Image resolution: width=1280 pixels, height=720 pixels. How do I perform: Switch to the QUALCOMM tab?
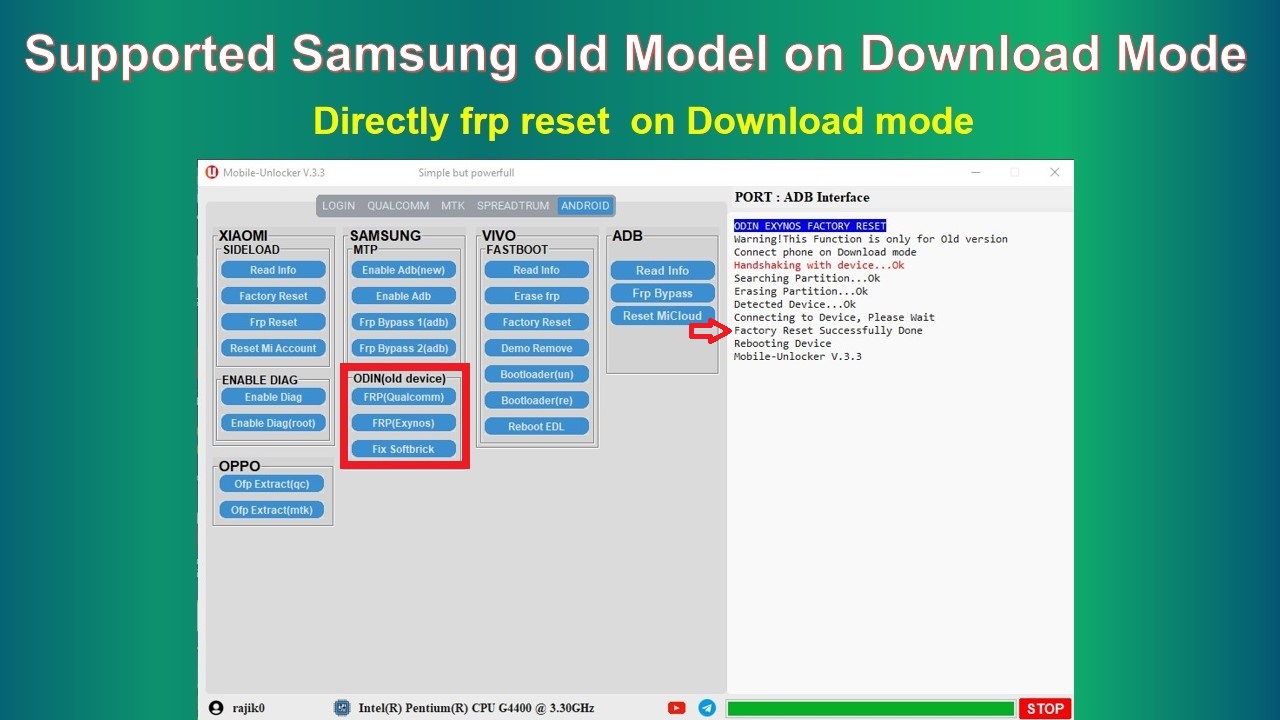pos(398,206)
